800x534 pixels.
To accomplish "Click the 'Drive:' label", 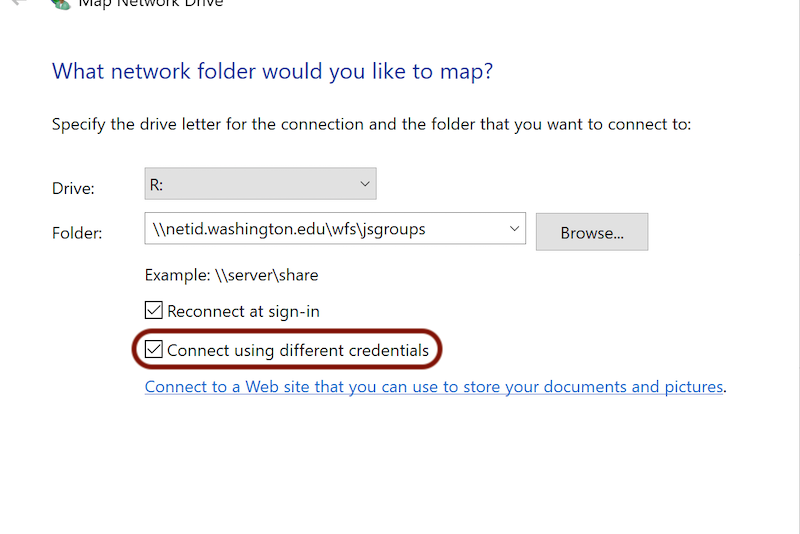I will point(73,188).
